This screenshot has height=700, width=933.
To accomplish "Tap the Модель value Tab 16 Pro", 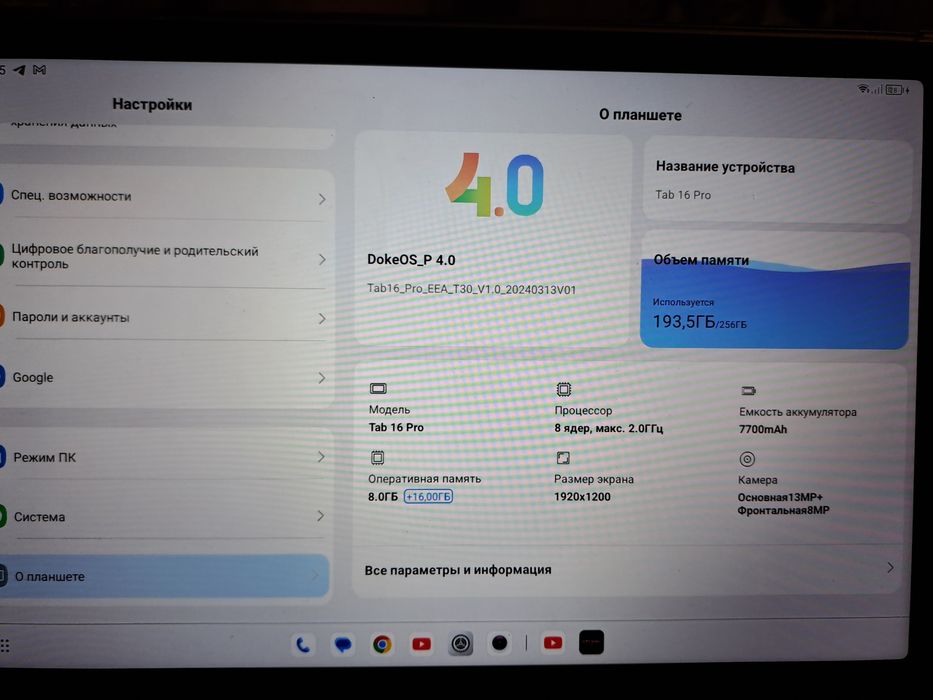I will tap(396, 427).
